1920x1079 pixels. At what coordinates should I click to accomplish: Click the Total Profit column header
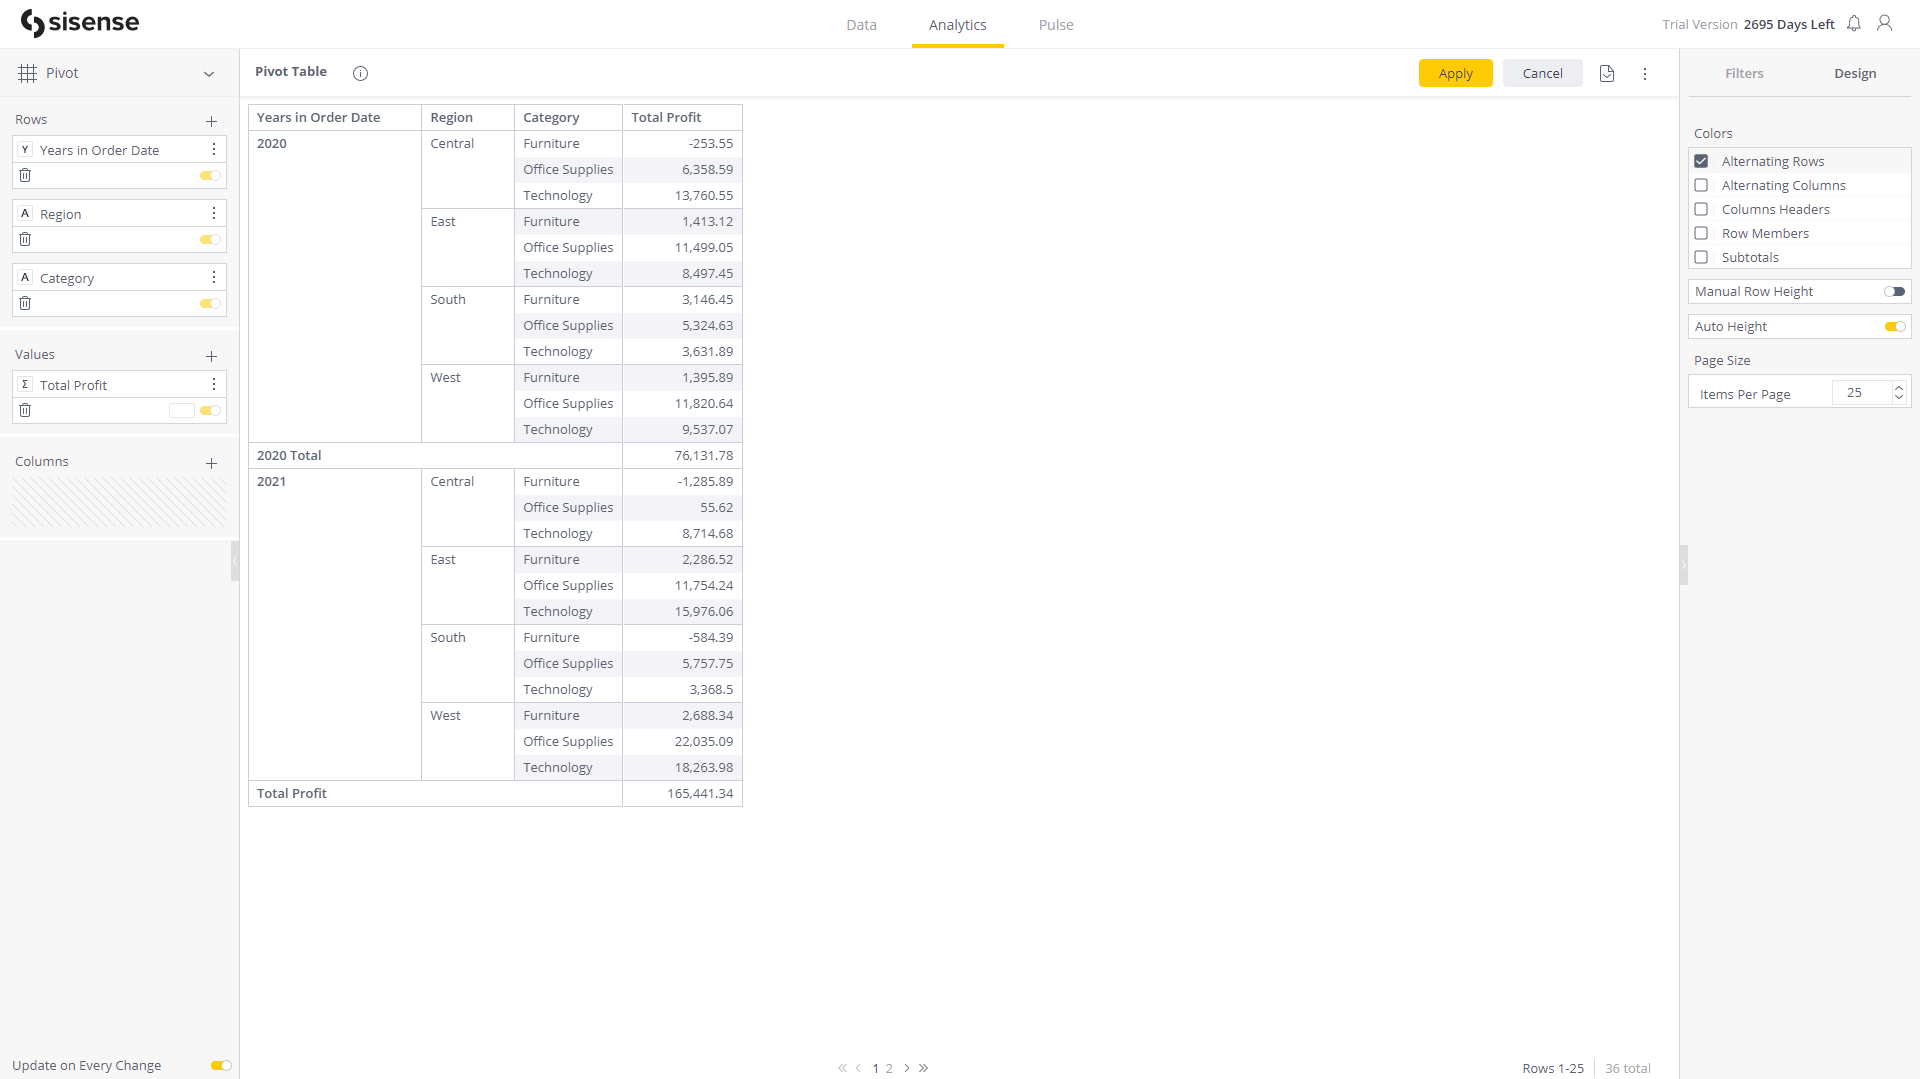click(682, 117)
